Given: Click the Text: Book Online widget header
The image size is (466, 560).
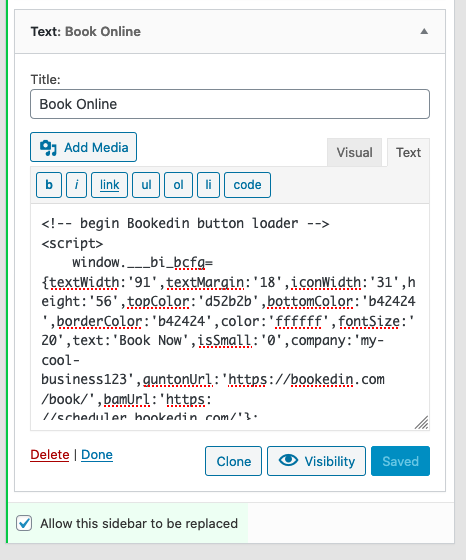Looking at the screenshot, I should [x=230, y=31].
